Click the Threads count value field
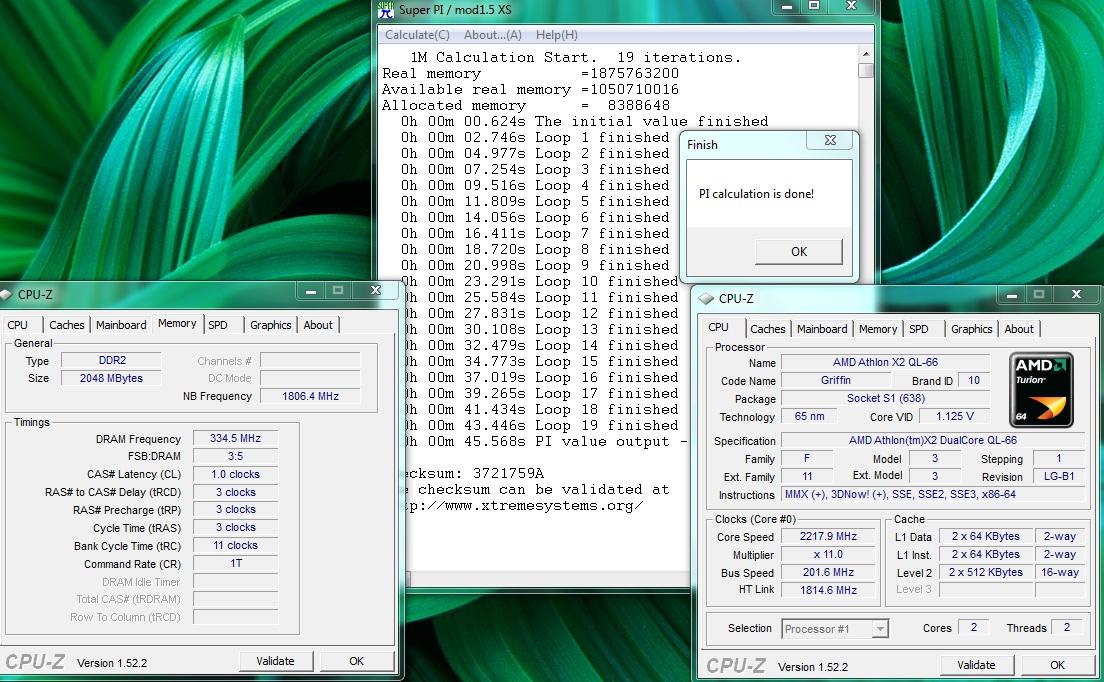Viewport: 1104px width, 682px height. point(1067,627)
